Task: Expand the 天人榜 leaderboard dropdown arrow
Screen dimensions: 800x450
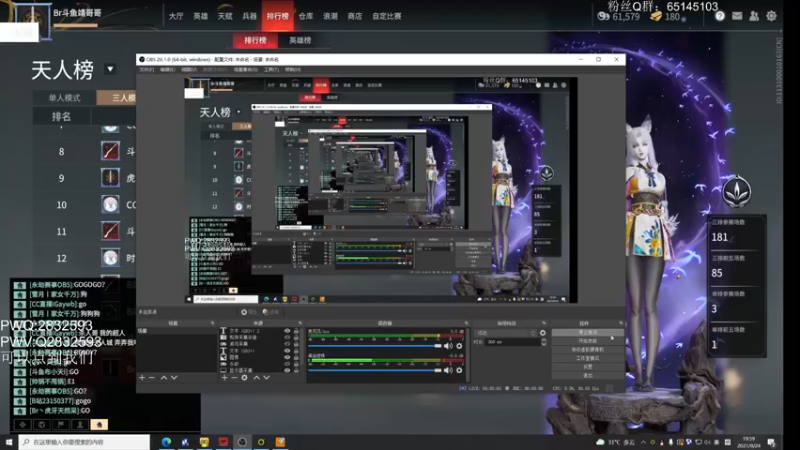Action: (x=110, y=69)
